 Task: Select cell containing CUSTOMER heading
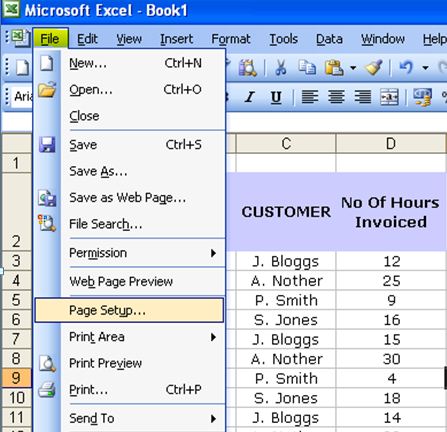pyautogui.click(x=286, y=212)
